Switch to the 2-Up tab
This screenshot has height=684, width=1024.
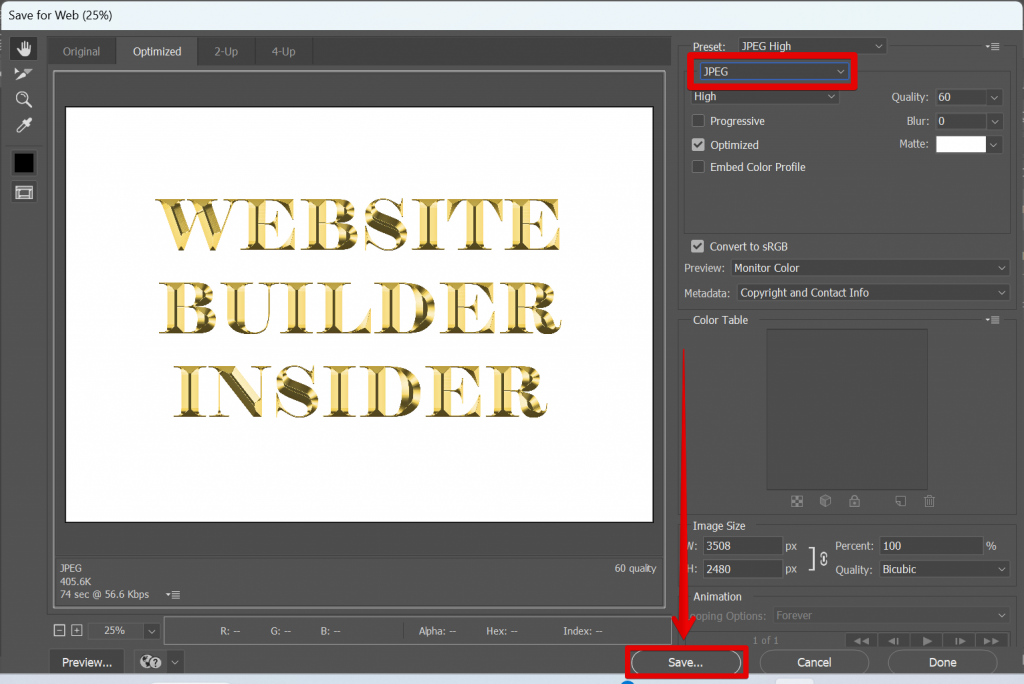click(x=225, y=50)
